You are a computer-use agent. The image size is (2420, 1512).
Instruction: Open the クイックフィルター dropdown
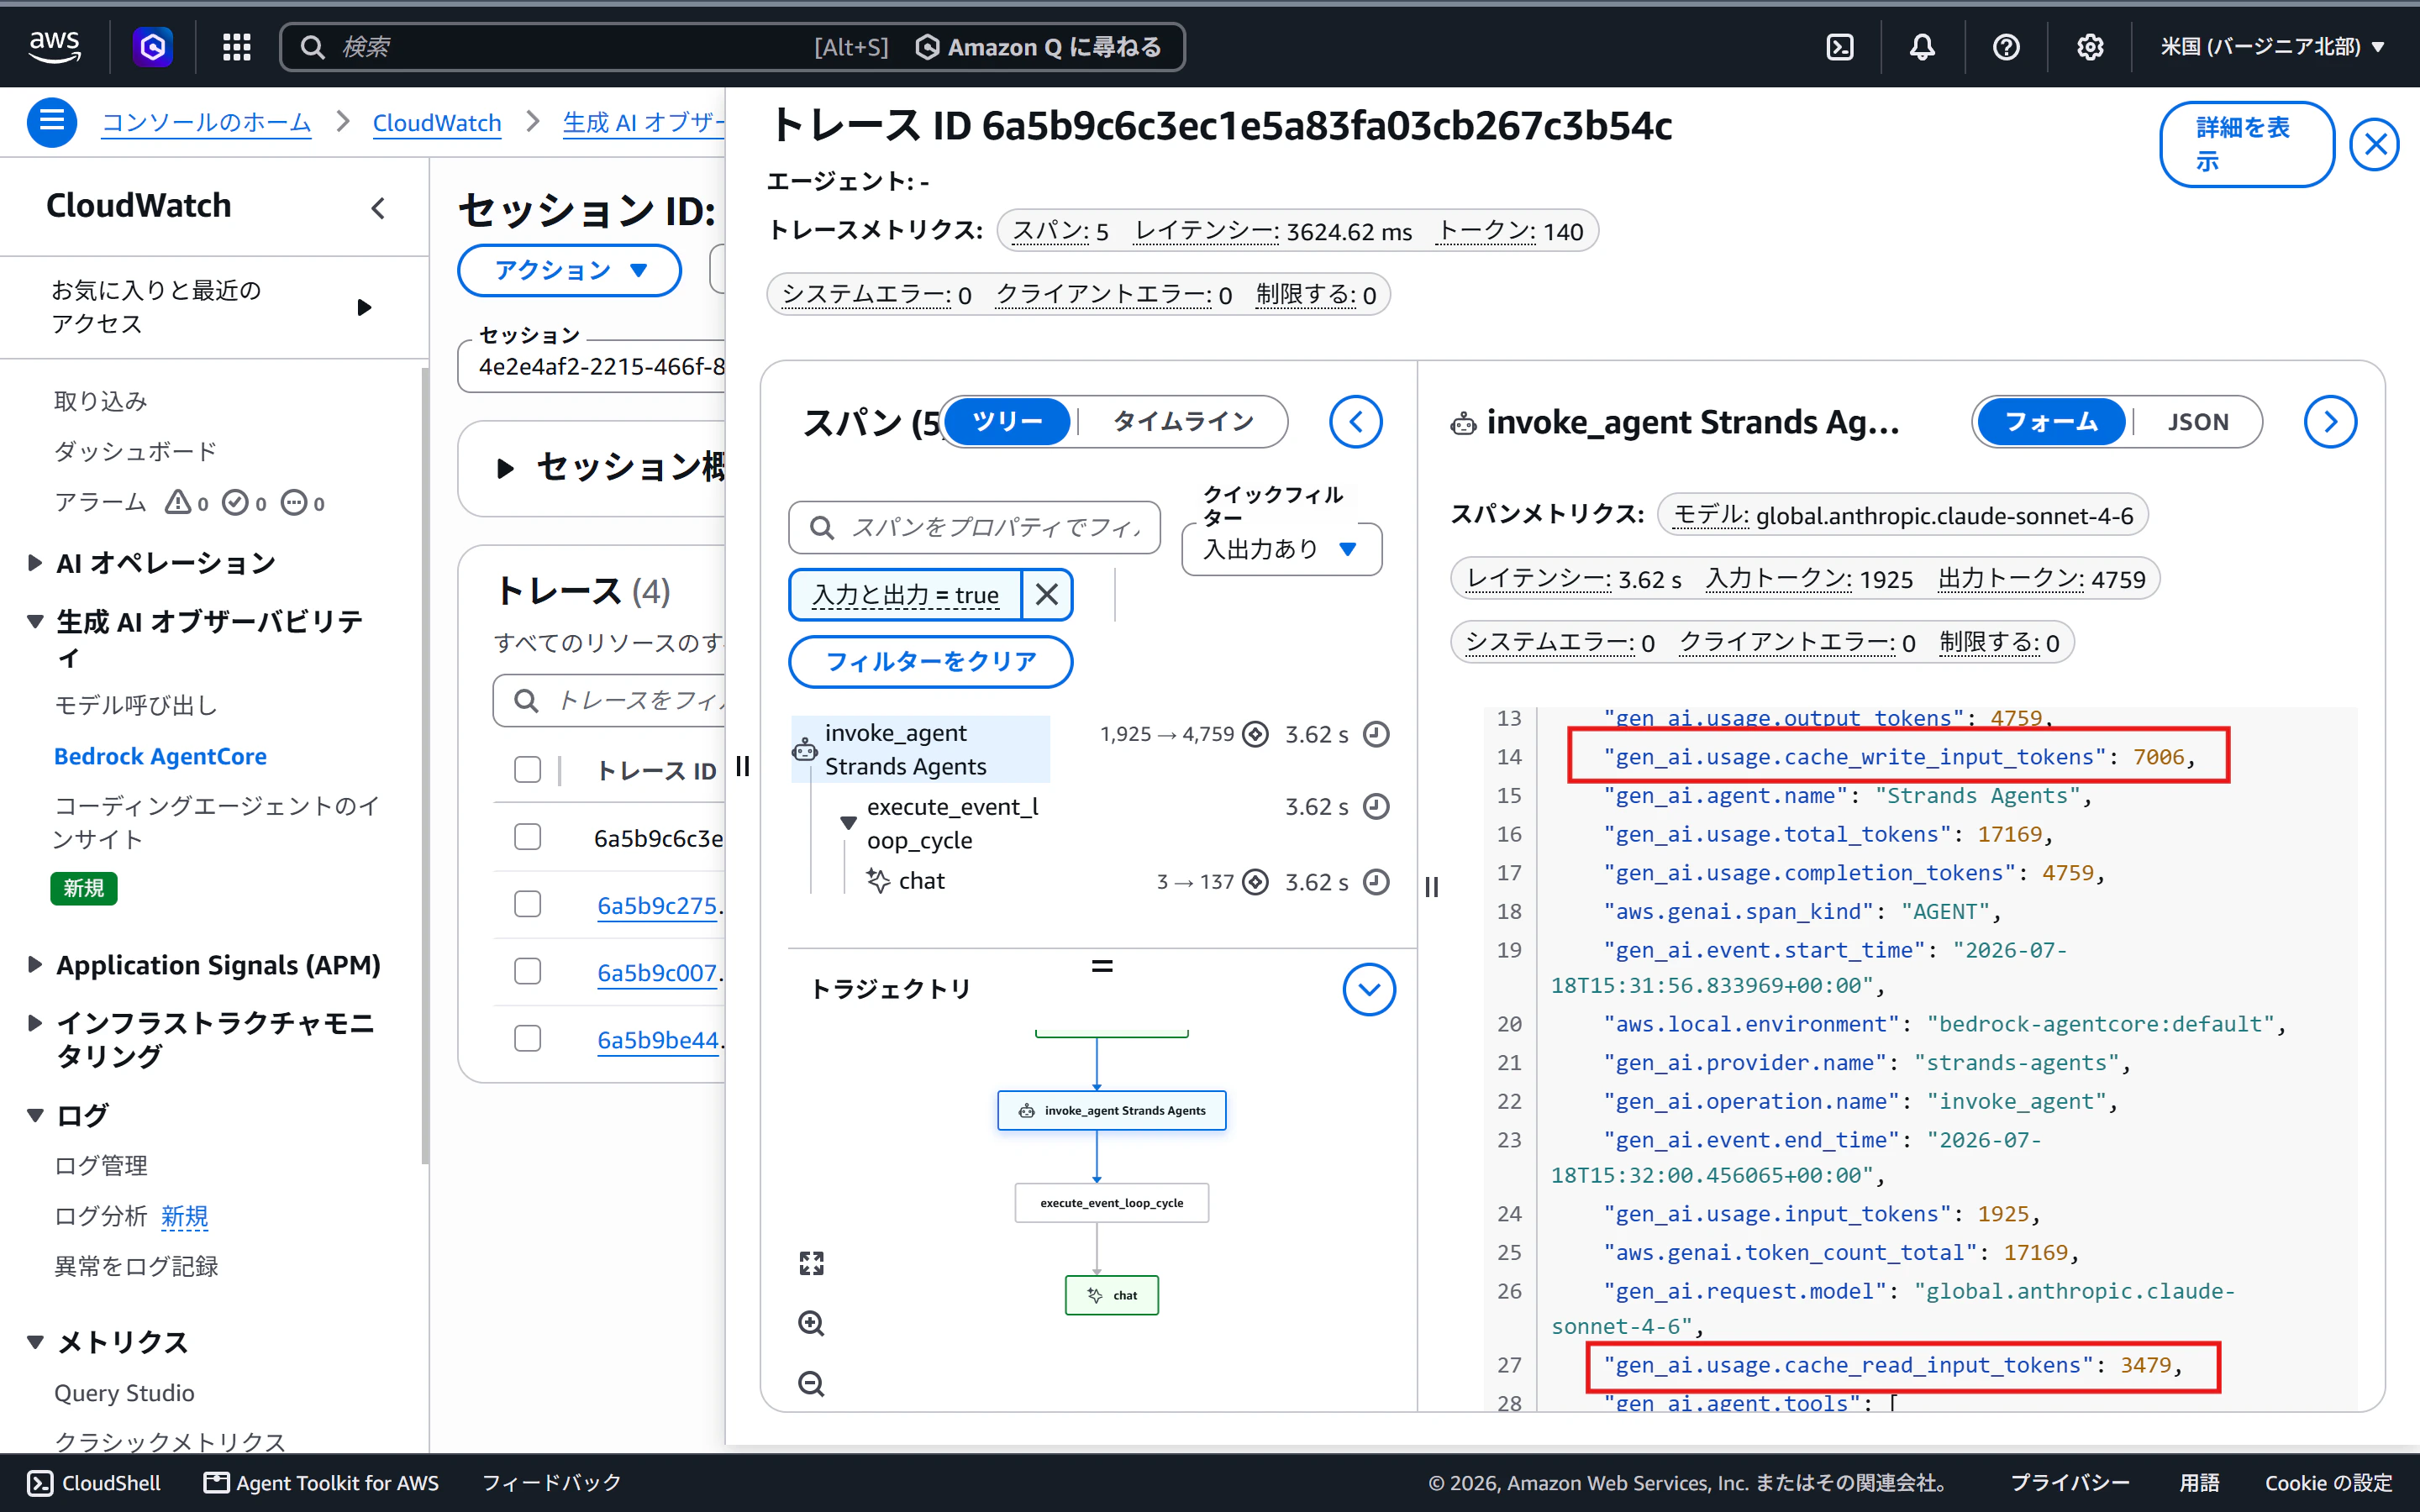[1281, 549]
